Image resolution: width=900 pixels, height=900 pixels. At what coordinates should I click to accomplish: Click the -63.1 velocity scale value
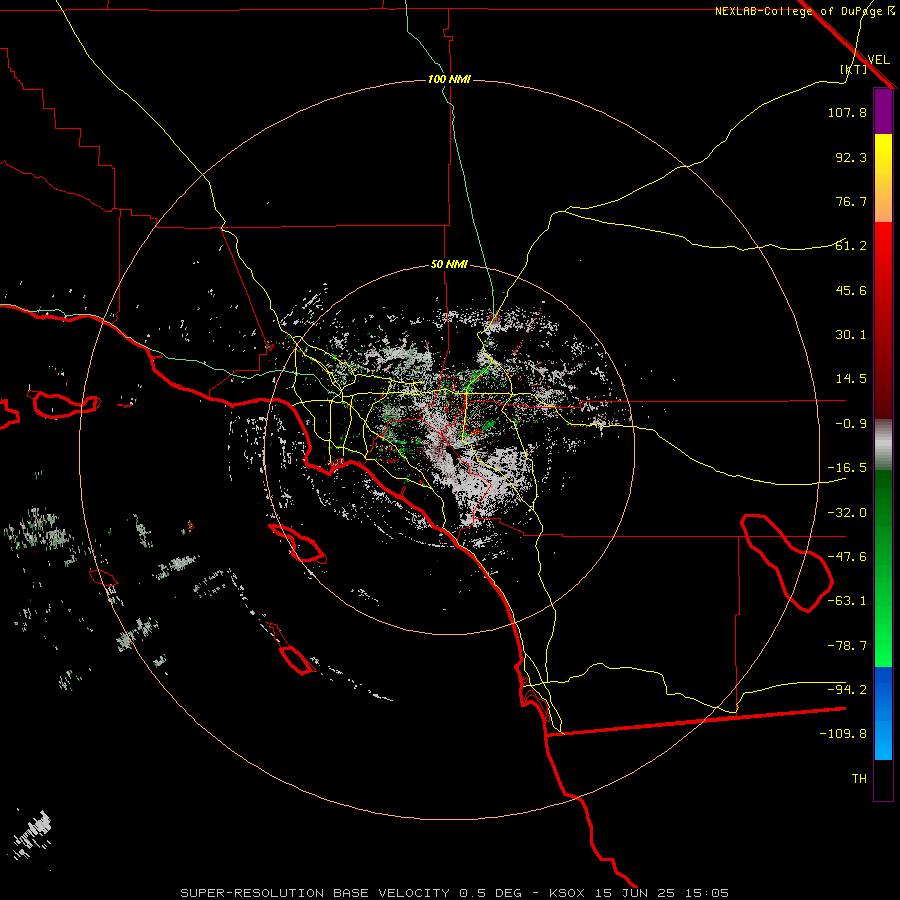pos(847,601)
